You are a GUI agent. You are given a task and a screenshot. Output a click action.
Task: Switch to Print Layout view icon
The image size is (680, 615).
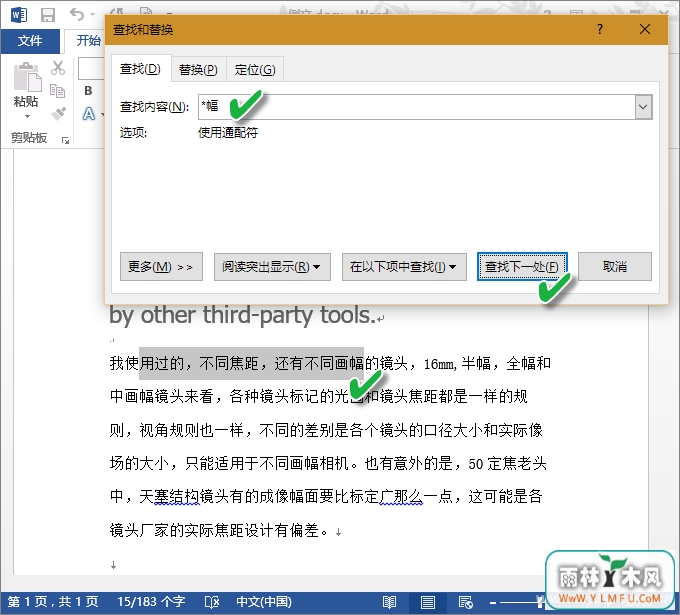pyautogui.click(x=428, y=602)
